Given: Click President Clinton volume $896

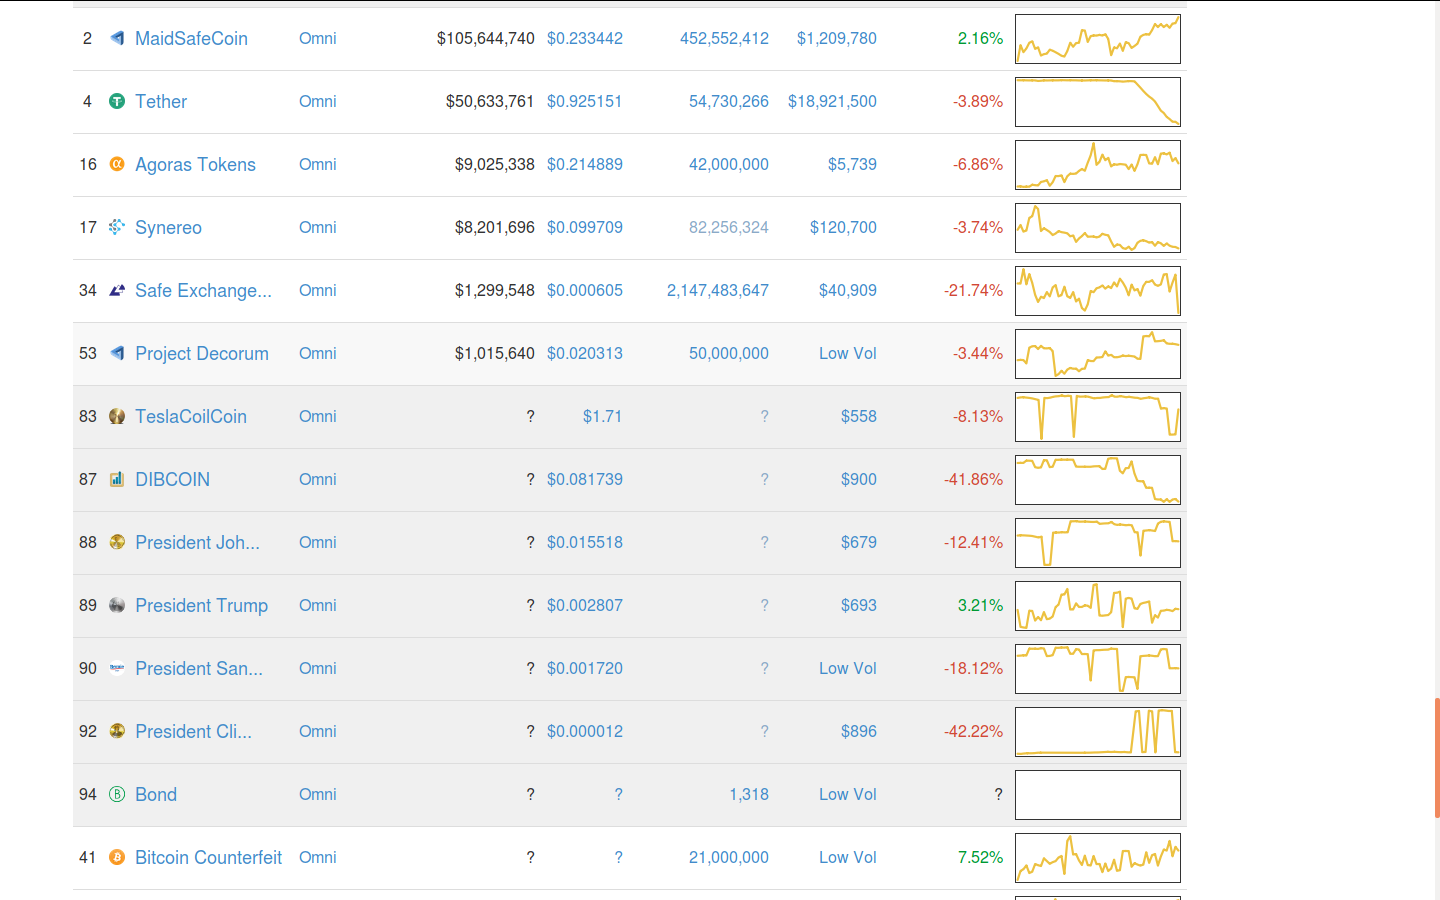Looking at the screenshot, I should click(859, 731).
